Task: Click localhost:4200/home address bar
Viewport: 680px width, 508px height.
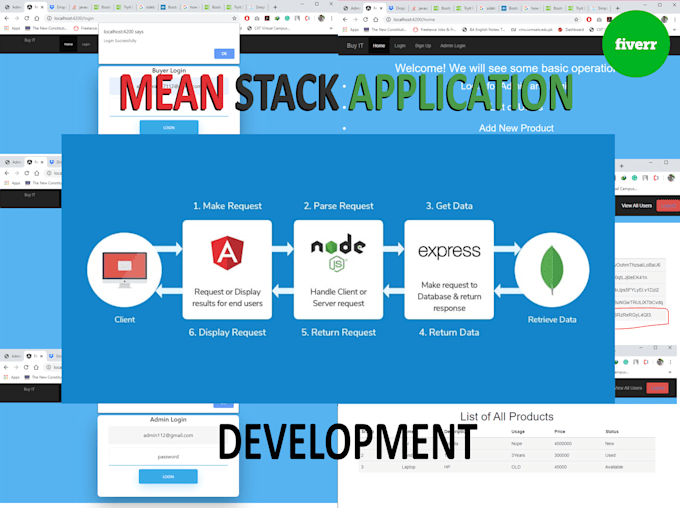Action: 481,20
